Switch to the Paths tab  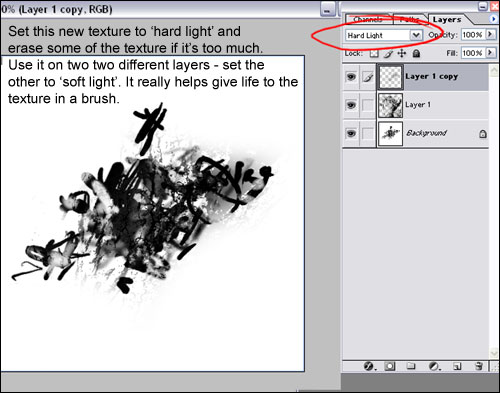[x=410, y=19]
